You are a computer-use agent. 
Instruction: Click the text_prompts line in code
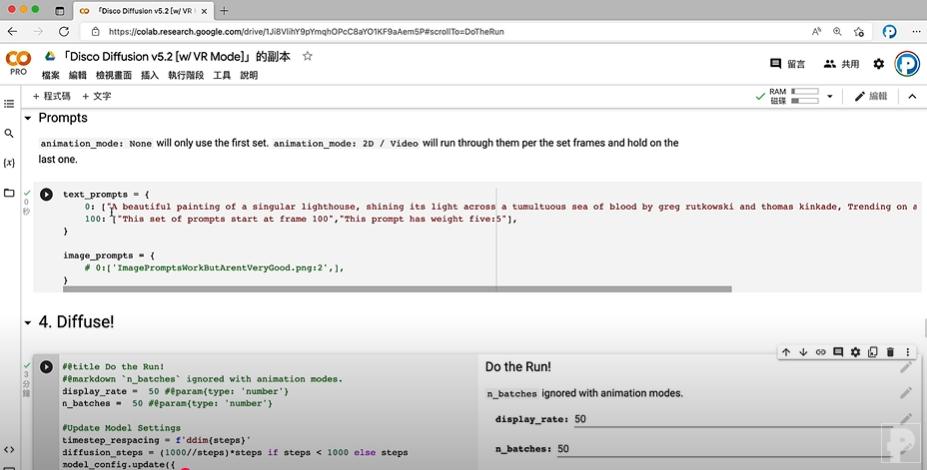pos(106,195)
